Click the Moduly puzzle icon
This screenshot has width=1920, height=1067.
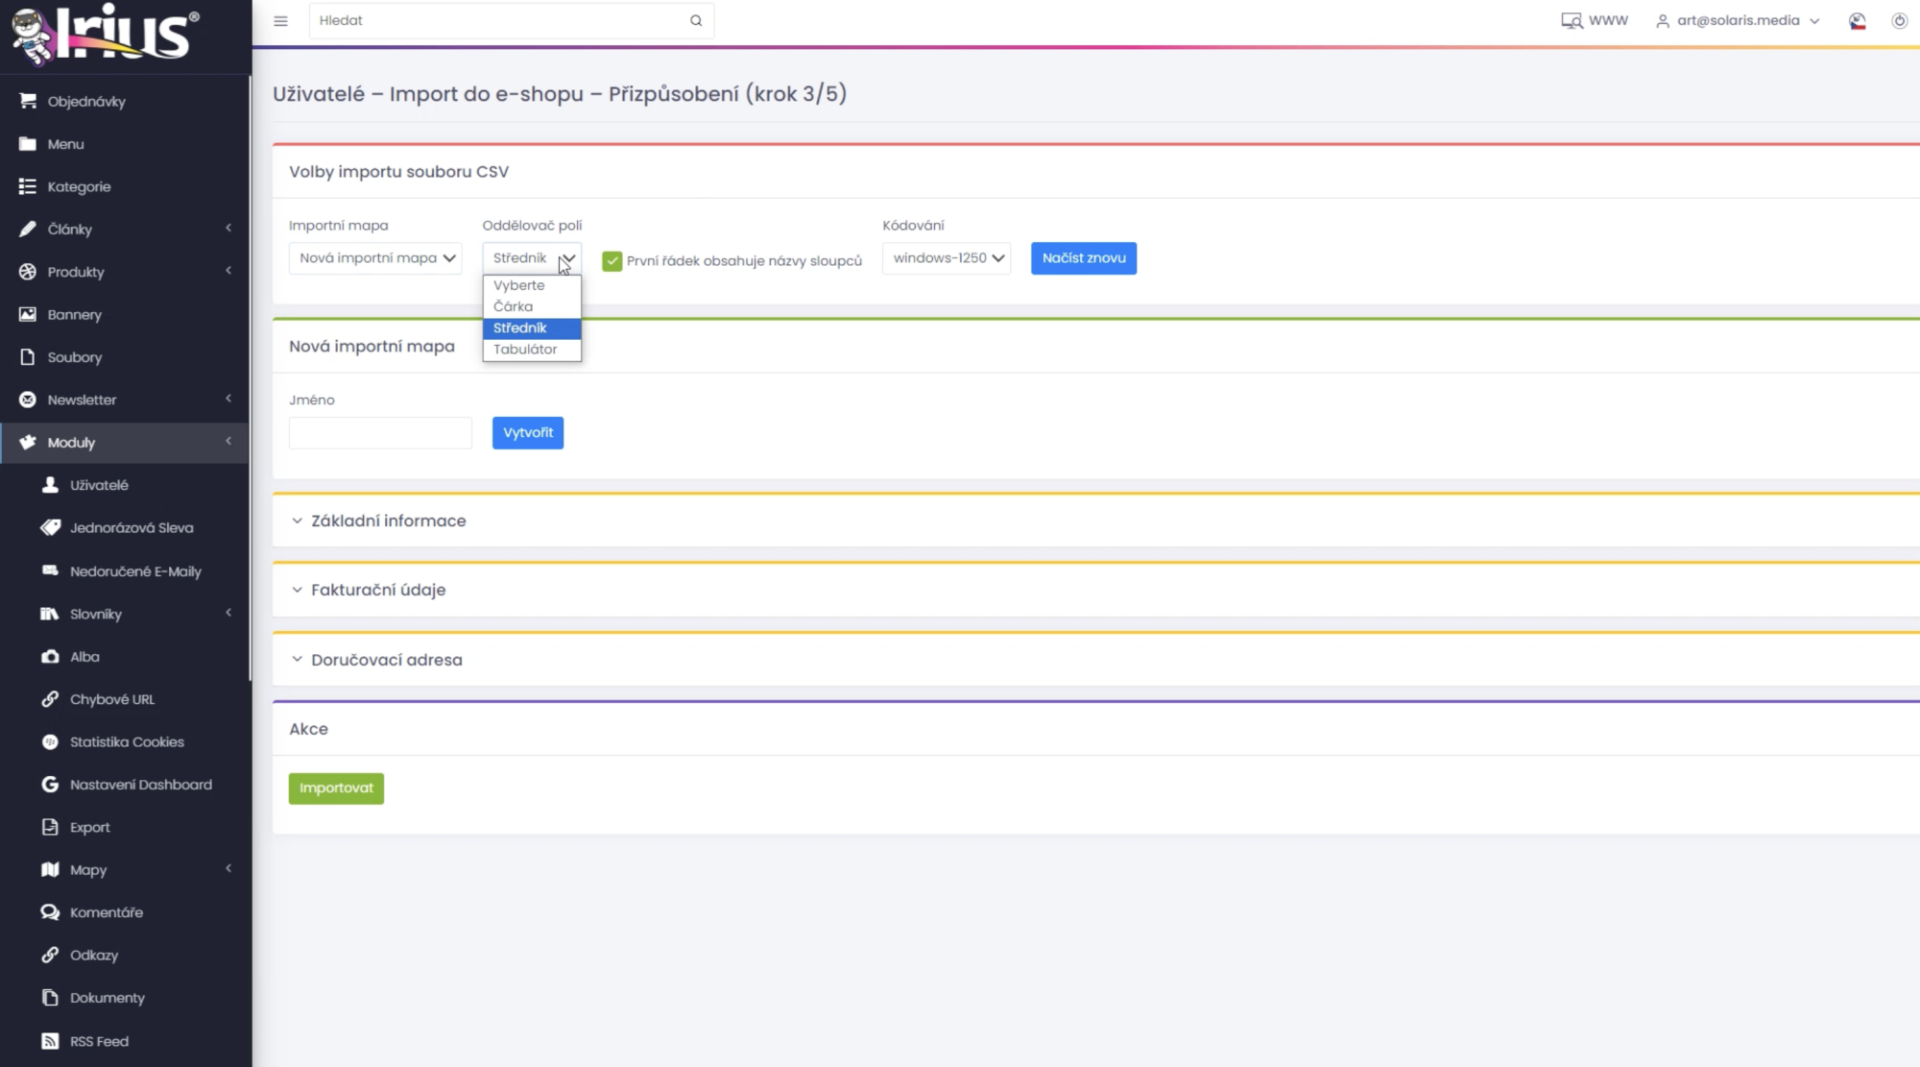click(x=27, y=442)
